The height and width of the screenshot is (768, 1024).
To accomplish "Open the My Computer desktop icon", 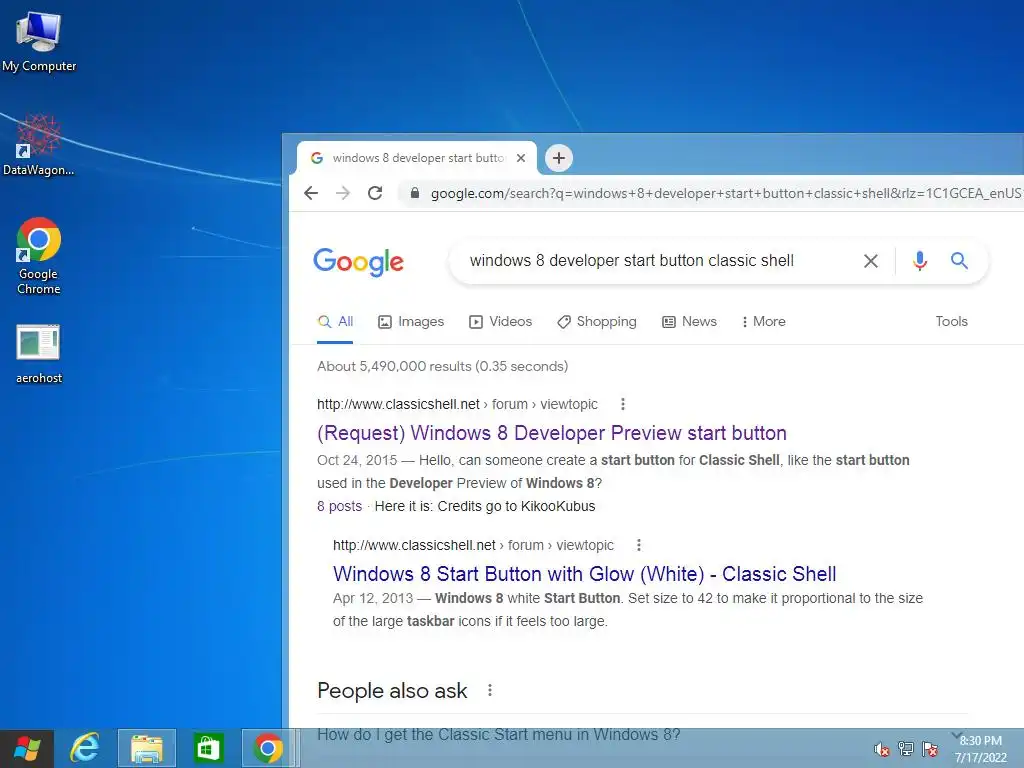I will click(39, 42).
